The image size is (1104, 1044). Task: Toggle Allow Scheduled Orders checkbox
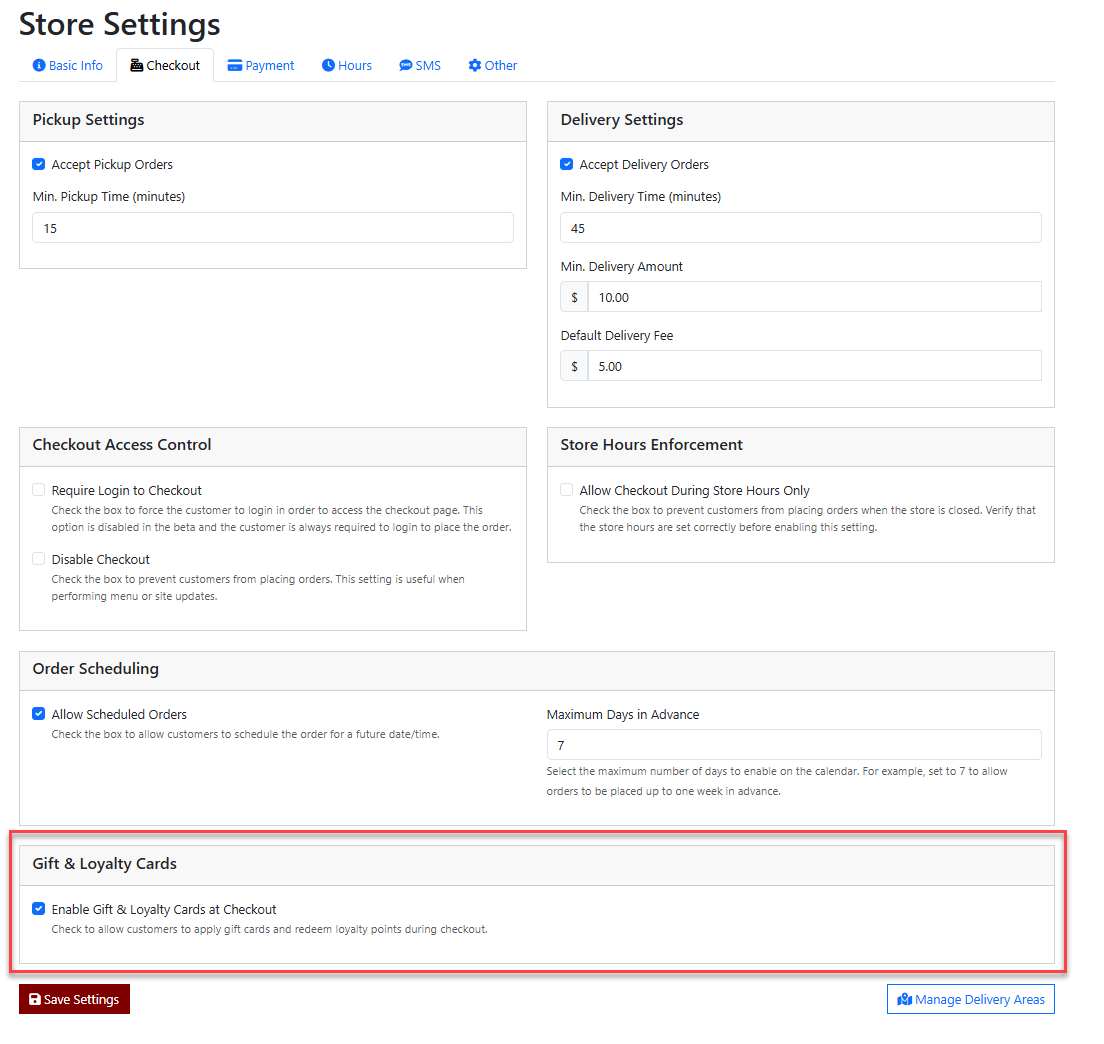pyautogui.click(x=39, y=715)
